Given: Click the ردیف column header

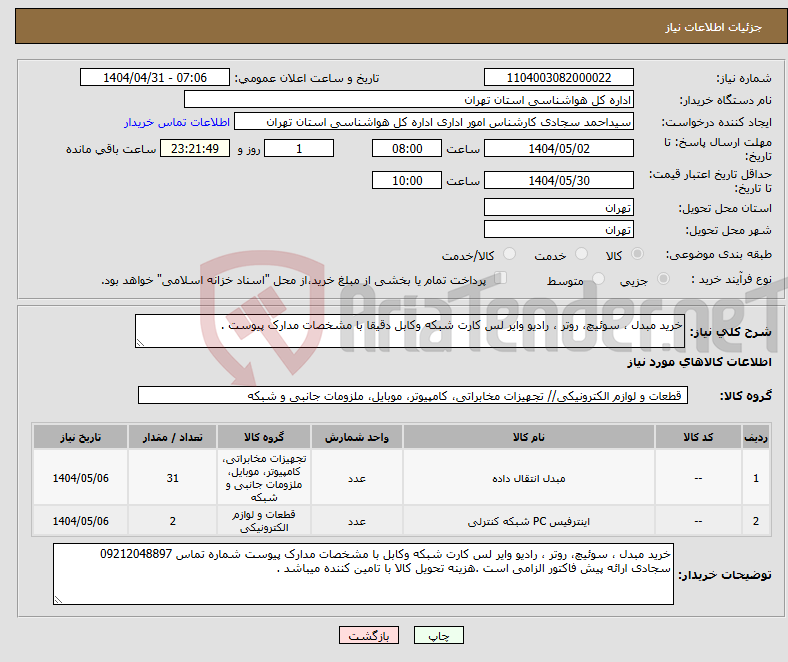Looking at the screenshot, I should 756,437.
